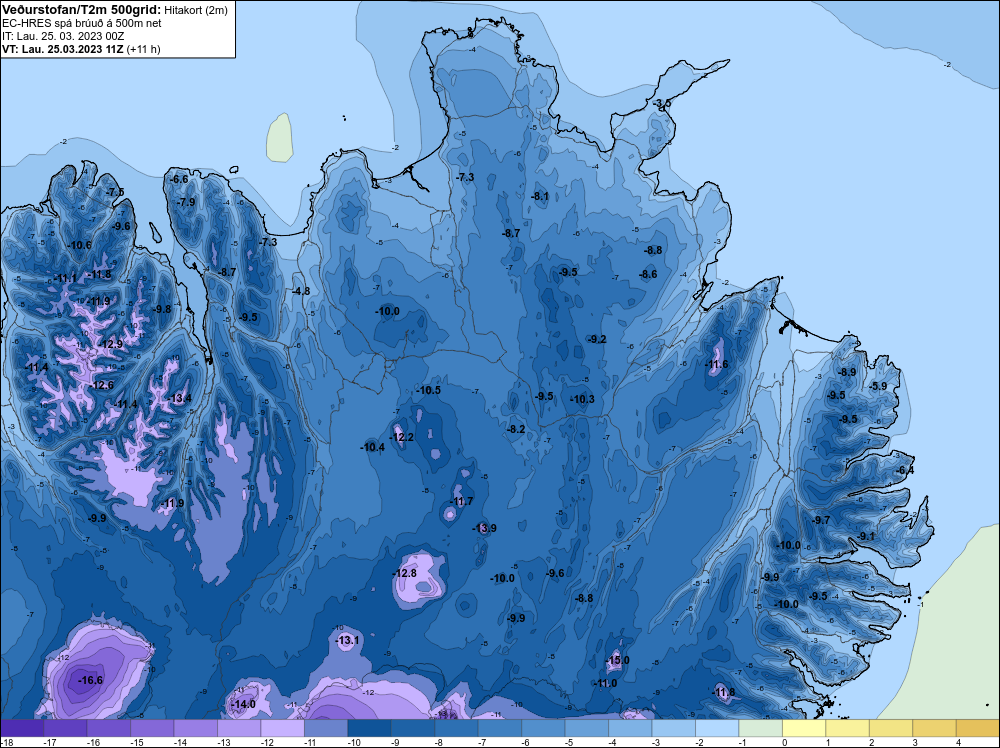The image size is (1000, 748).
Task: Click the -18 dark purple legend swatch
Action: click(22, 728)
